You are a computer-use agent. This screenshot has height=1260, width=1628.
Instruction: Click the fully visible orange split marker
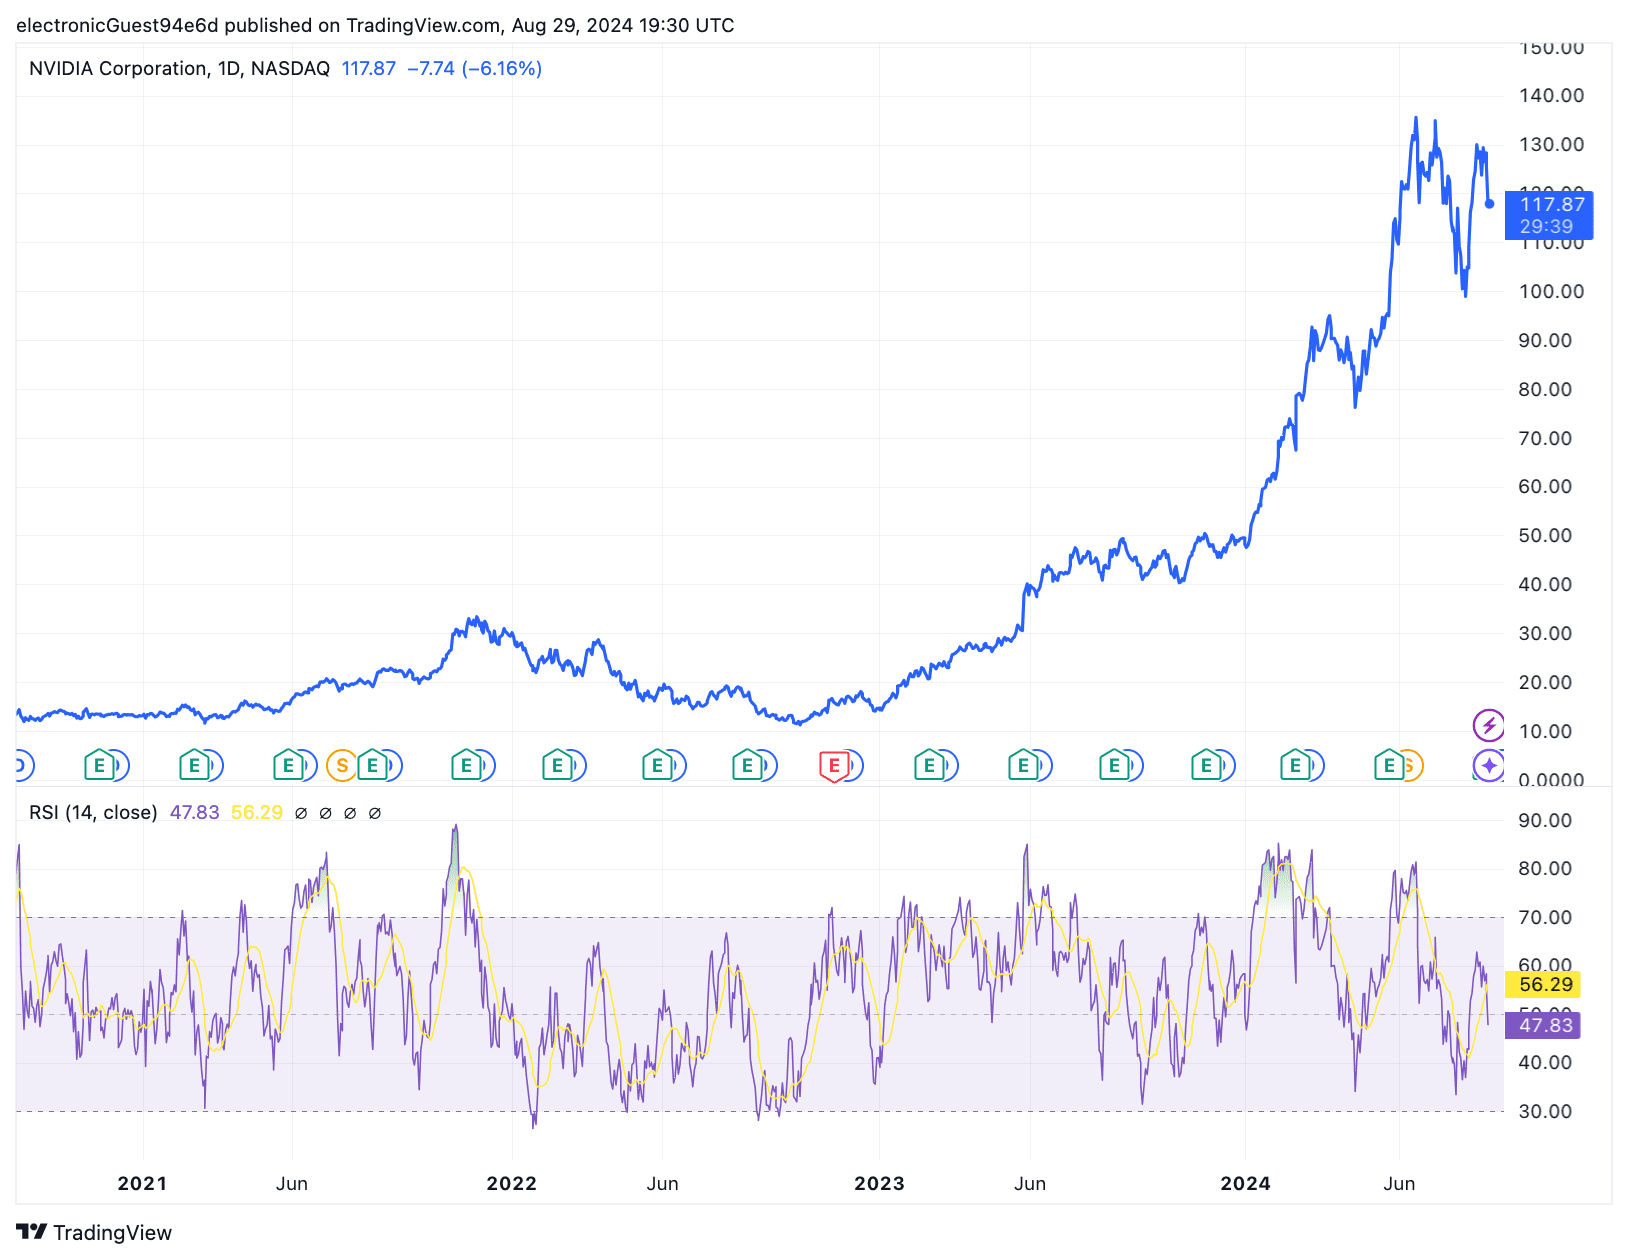click(342, 766)
